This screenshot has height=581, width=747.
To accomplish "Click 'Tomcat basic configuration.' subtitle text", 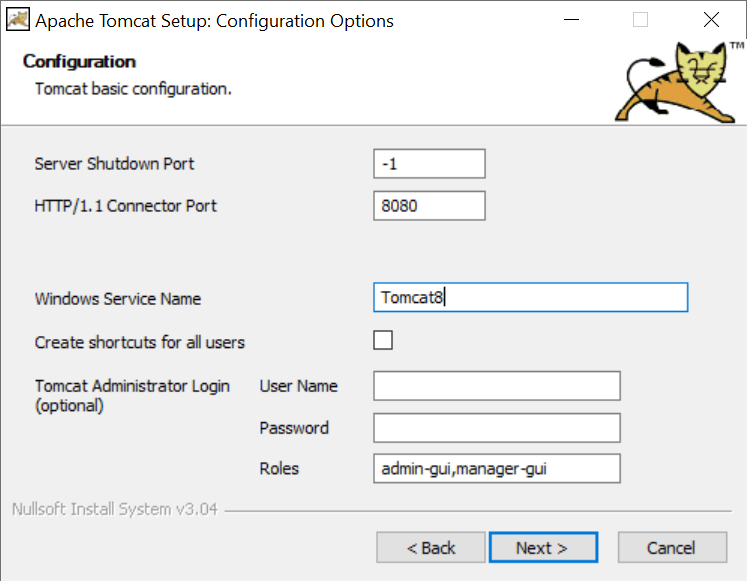I will tap(133, 89).
